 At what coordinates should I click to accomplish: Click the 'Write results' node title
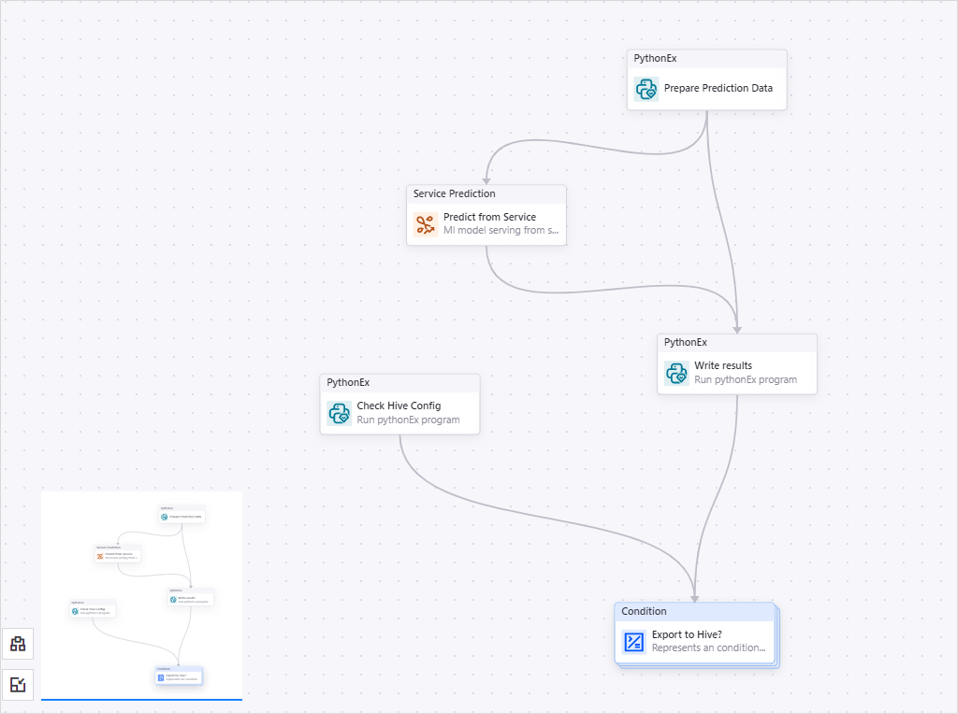tap(723, 366)
